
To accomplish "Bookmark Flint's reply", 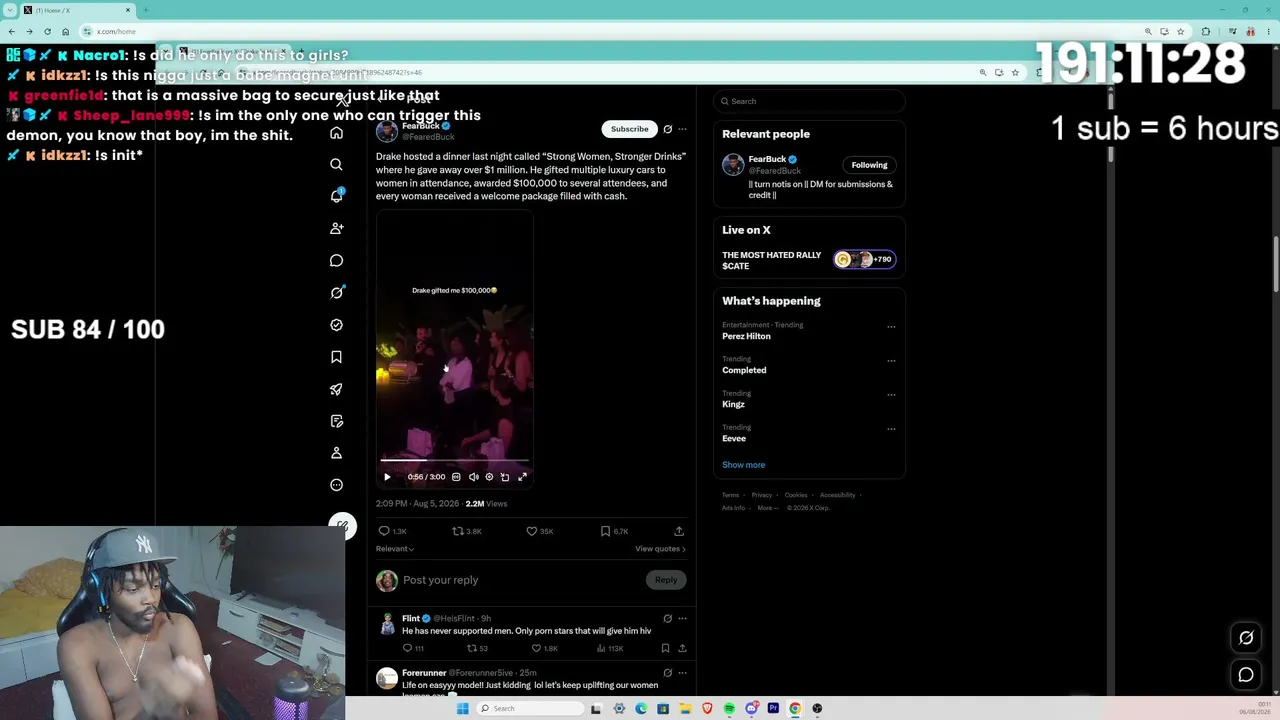I will coord(665,648).
